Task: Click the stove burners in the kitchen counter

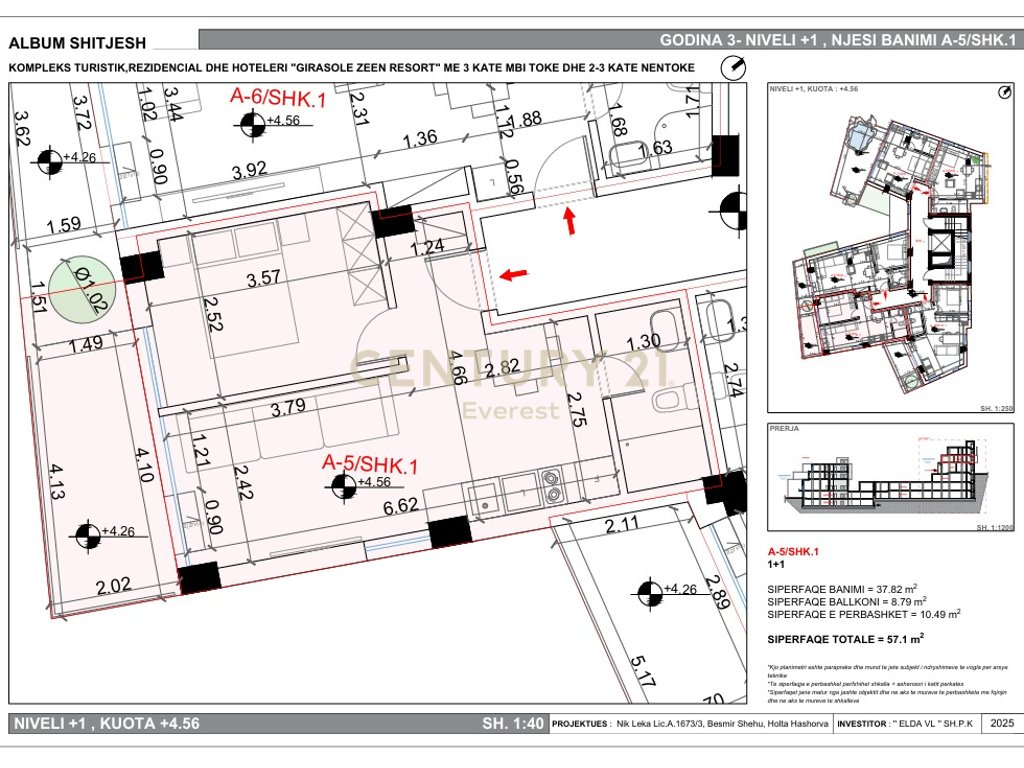Action: (x=554, y=487)
